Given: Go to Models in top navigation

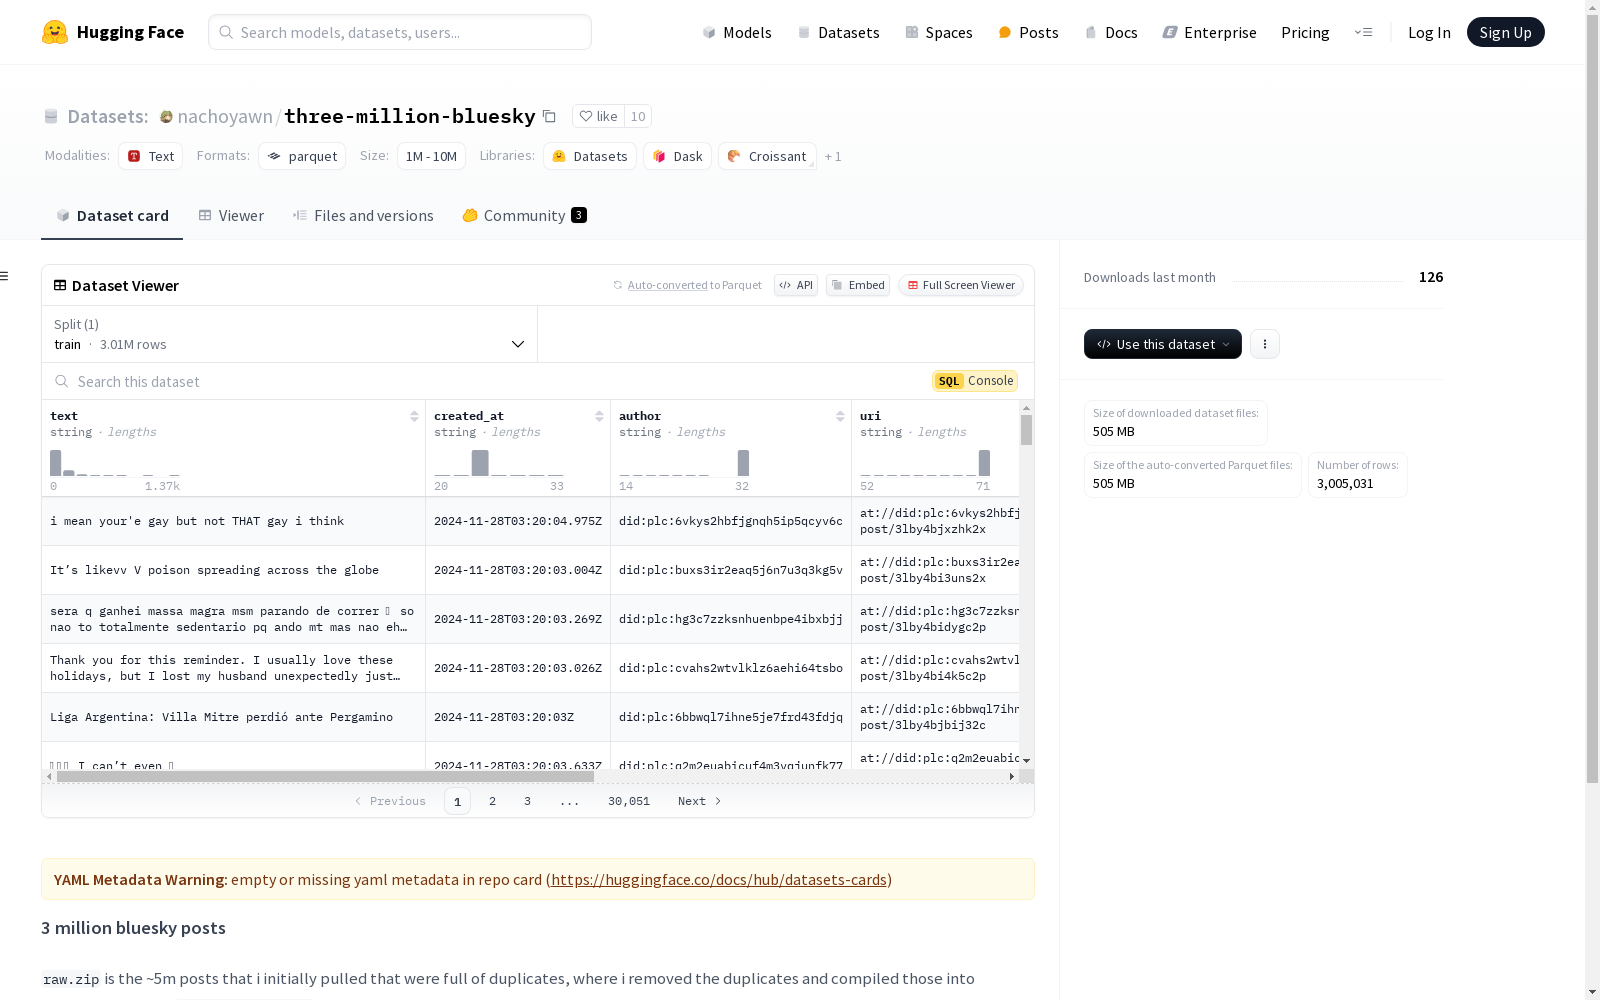Looking at the screenshot, I should pyautogui.click(x=737, y=32).
